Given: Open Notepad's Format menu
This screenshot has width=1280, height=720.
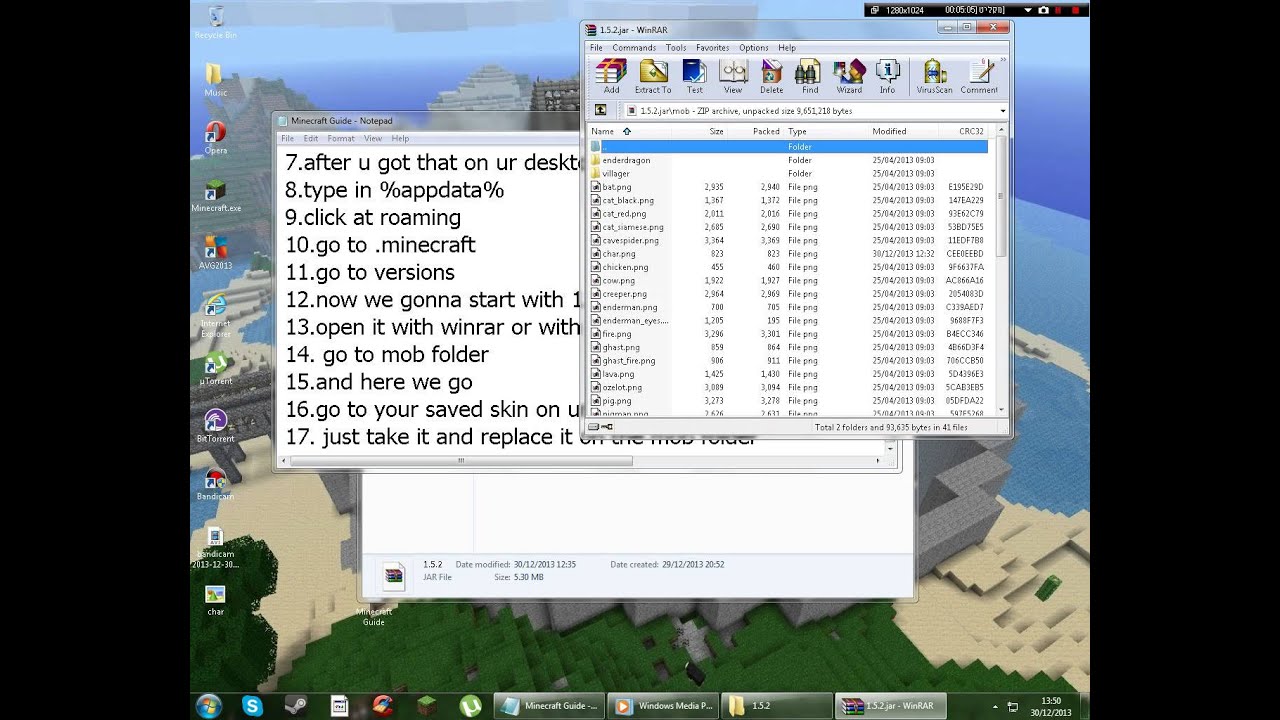Looking at the screenshot, I should [x=341, y=138].
